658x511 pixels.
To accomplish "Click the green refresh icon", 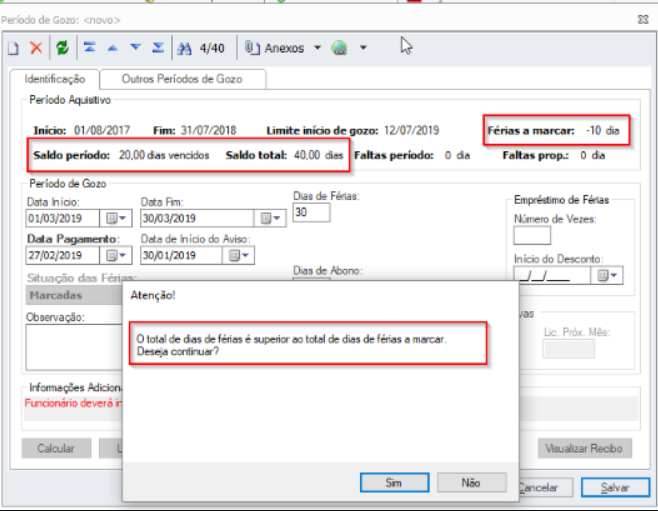I will point(62,47).
